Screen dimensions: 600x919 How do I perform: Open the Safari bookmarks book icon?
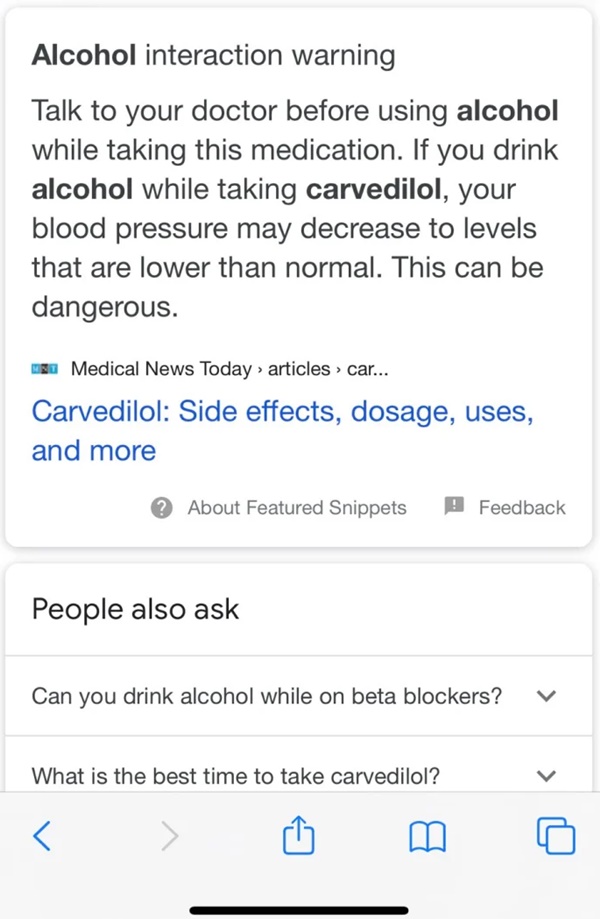(427, 836)
